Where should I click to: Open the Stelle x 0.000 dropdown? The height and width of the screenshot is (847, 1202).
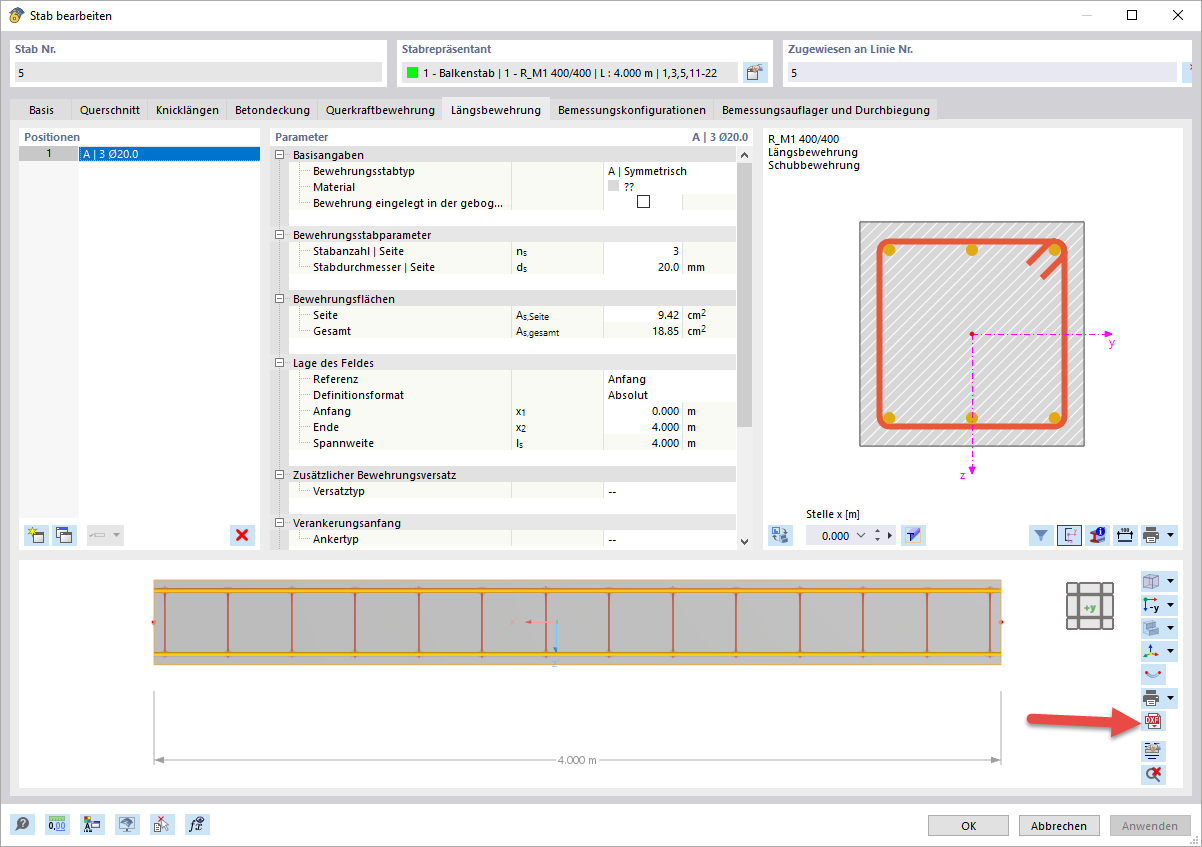[859, 536]
